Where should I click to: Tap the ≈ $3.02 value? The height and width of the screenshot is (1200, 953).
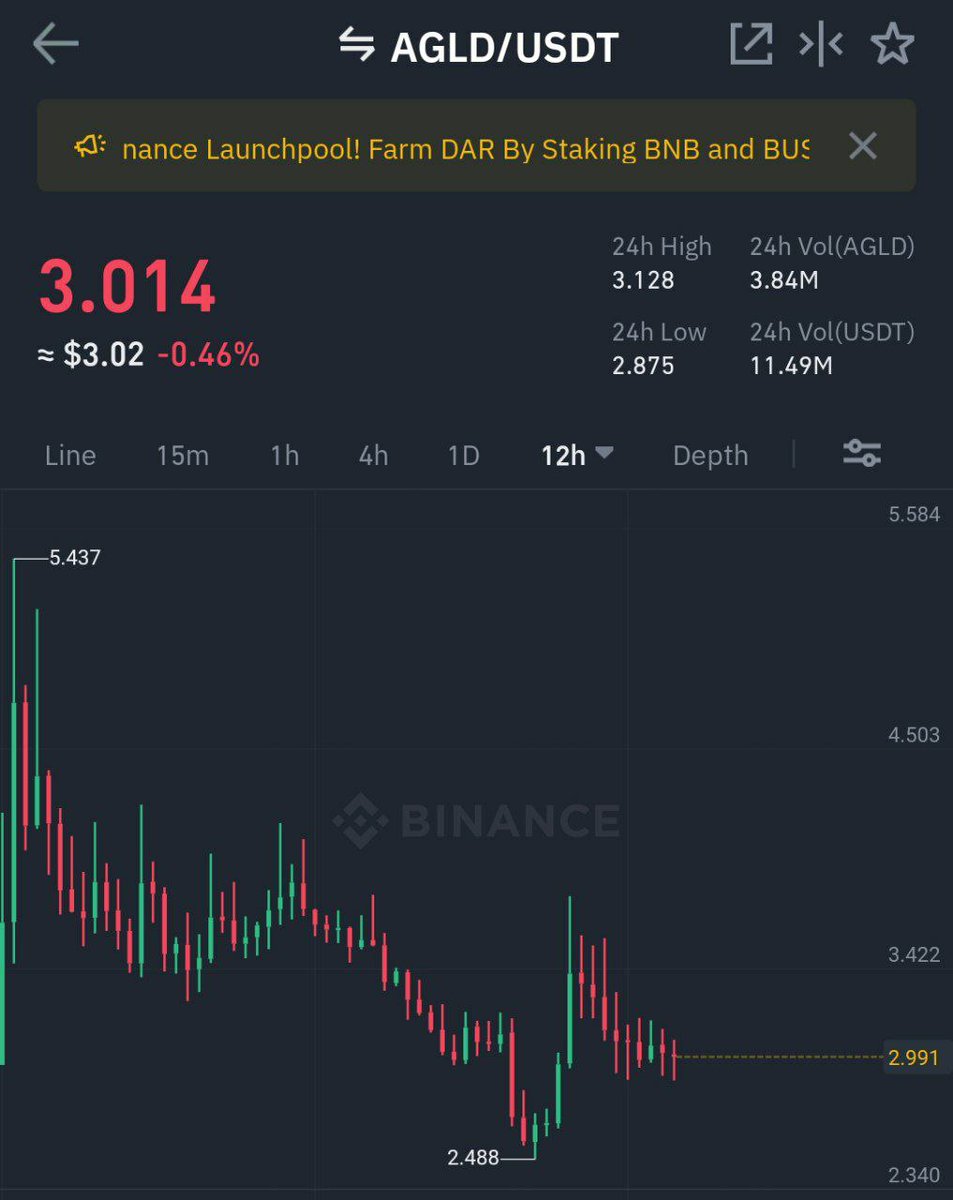pyautogui.click(x=91, y=354)
